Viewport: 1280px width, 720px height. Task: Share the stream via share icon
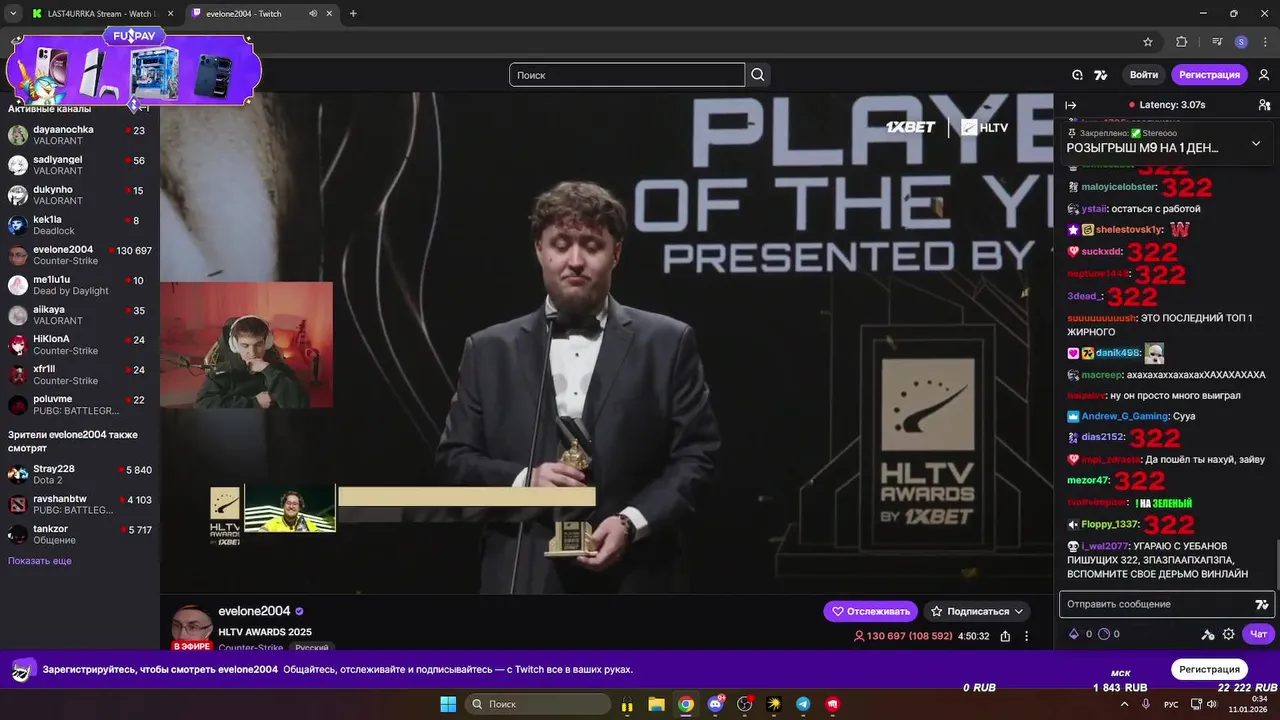pos(1005,636)
